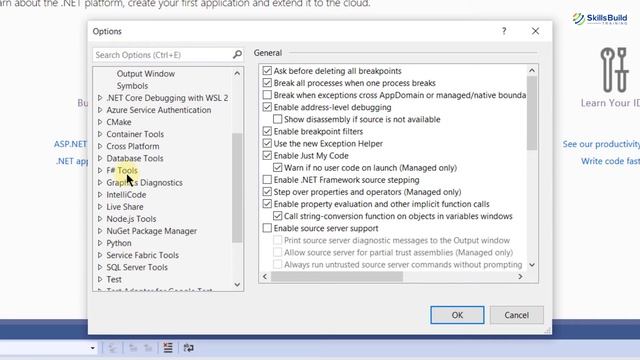Screen dimensions: 640x360
Task: Click the settings horizontal scrollbar thumb
Action: pos(337,277)
